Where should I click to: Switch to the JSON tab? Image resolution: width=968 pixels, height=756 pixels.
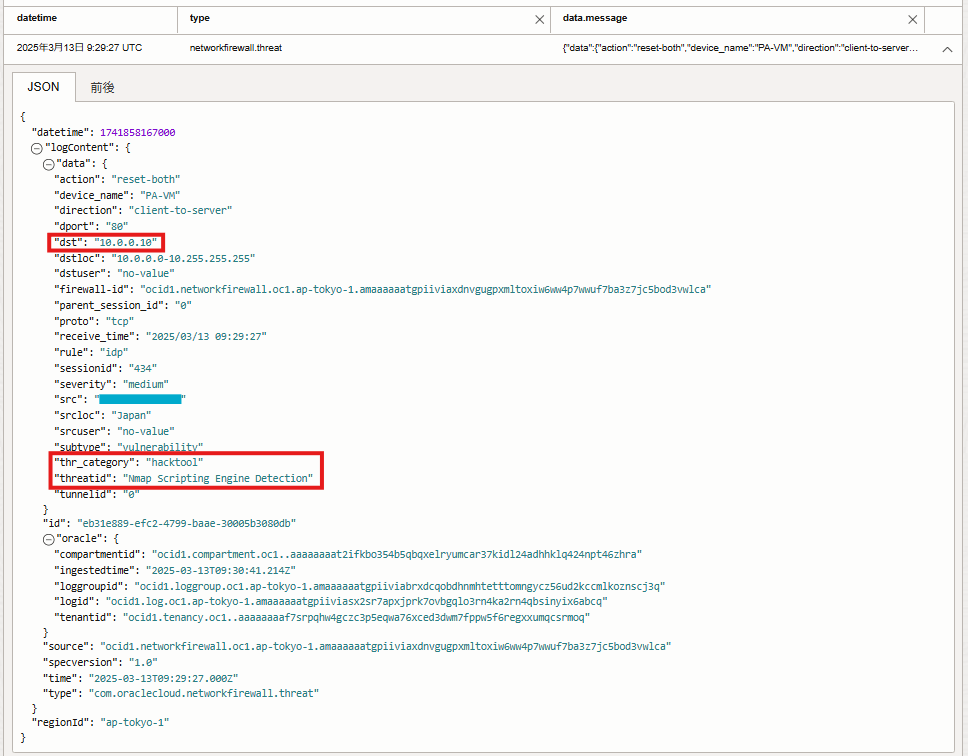tap(43, 87)
